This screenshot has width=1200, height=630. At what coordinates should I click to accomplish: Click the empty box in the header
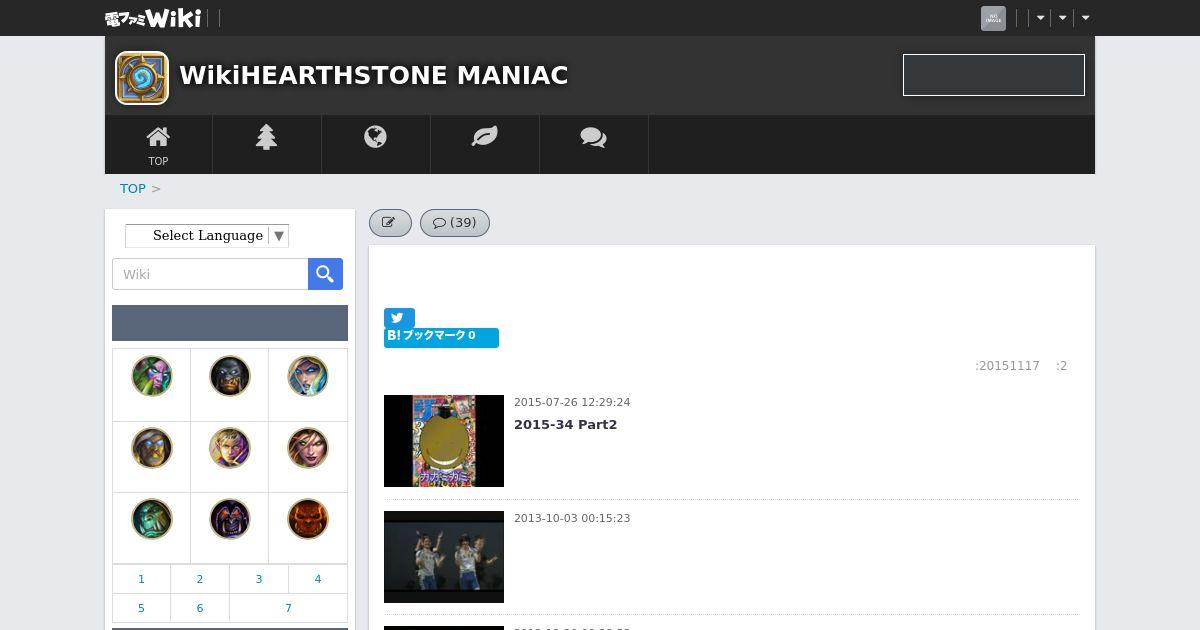[x=994, y=75]
